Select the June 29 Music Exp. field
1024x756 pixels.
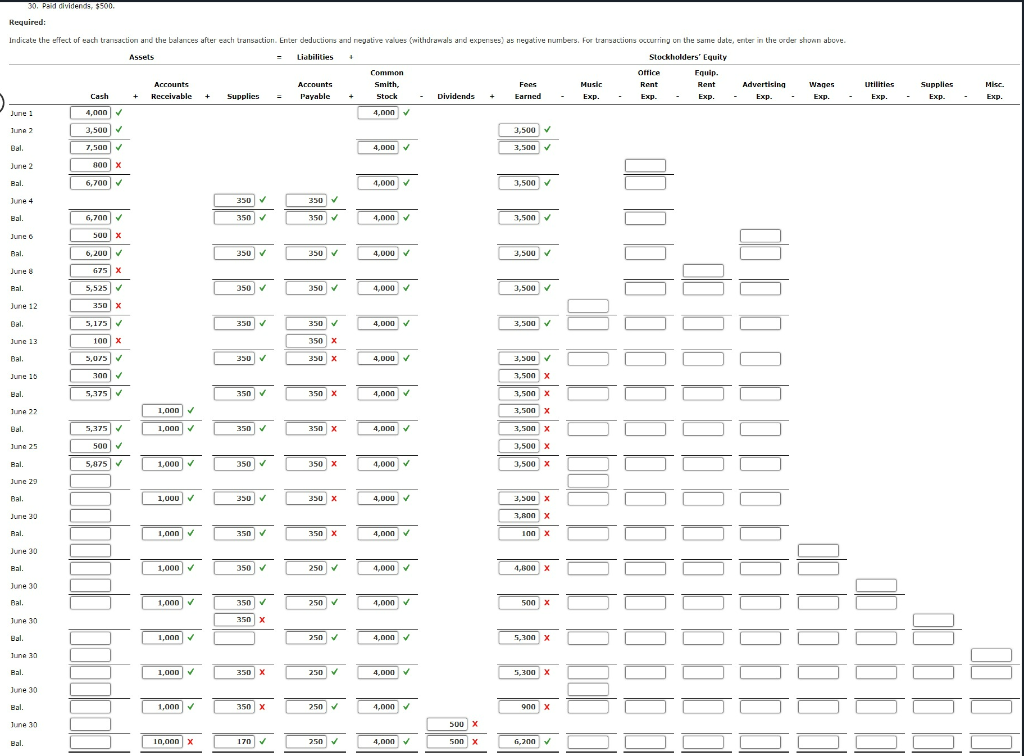click(x=588, y=481)
